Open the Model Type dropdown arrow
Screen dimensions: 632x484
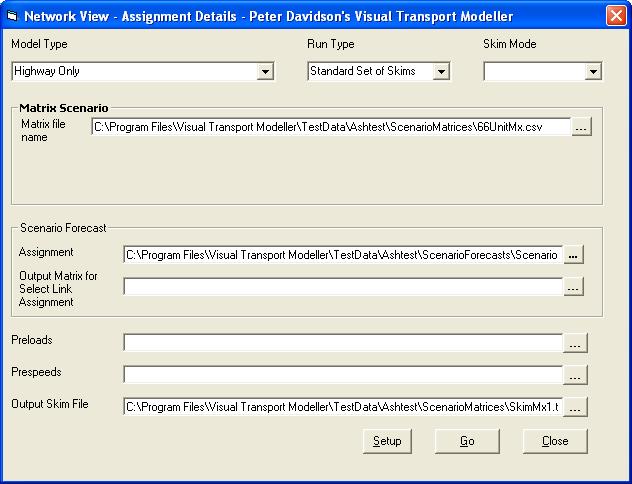tap(265, 71)
